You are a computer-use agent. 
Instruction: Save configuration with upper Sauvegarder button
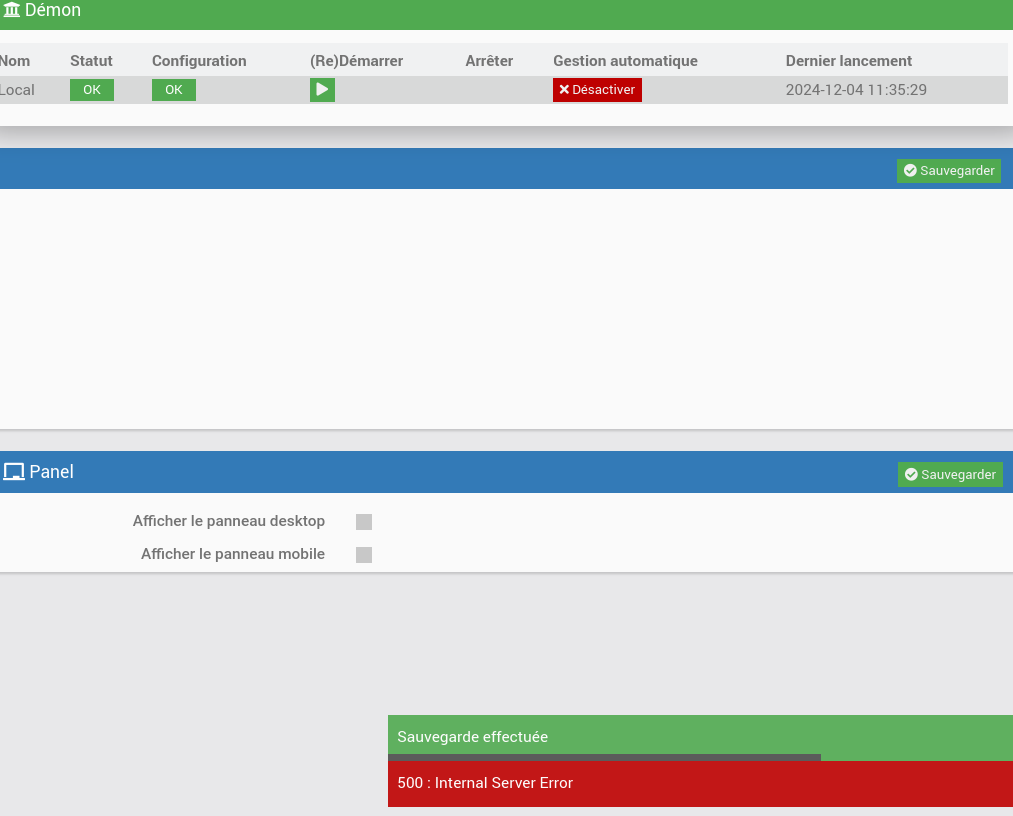948,171
